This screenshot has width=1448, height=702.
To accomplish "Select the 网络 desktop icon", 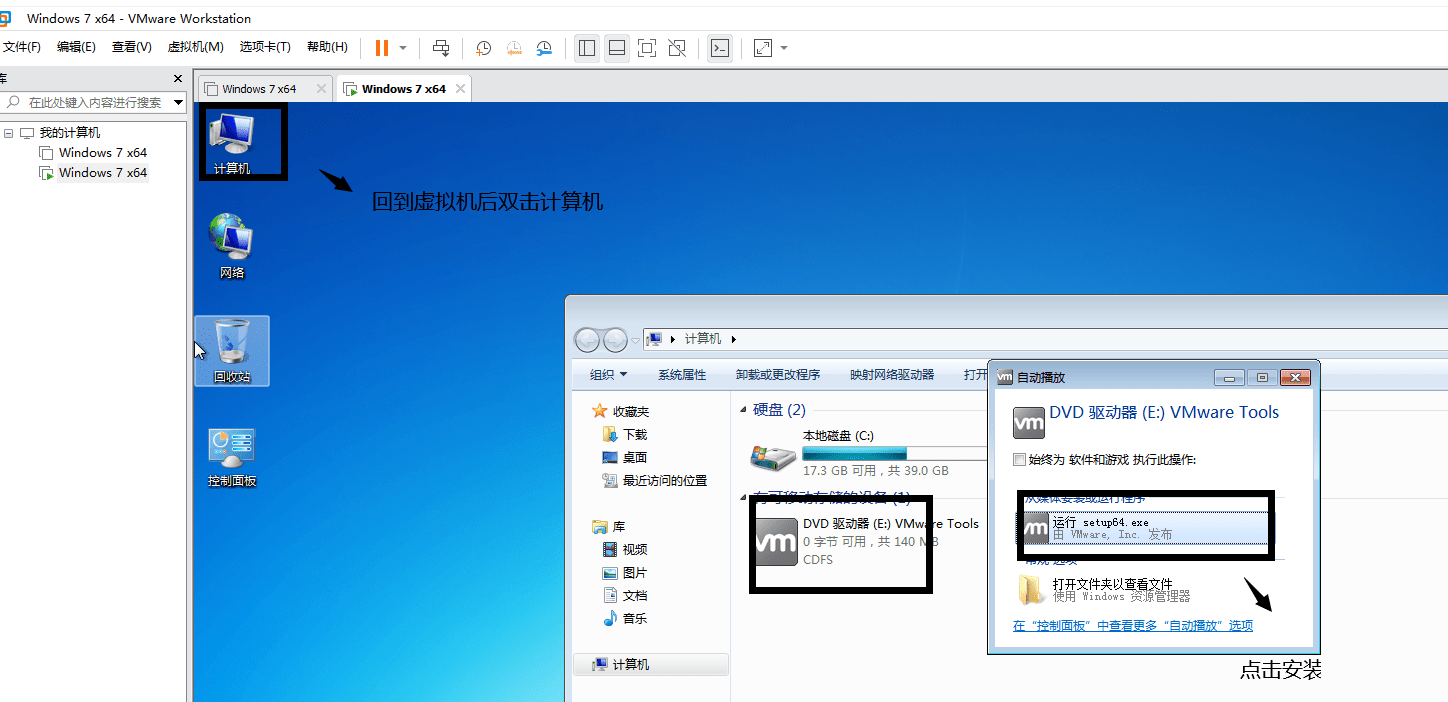I will tap(232, 246).
